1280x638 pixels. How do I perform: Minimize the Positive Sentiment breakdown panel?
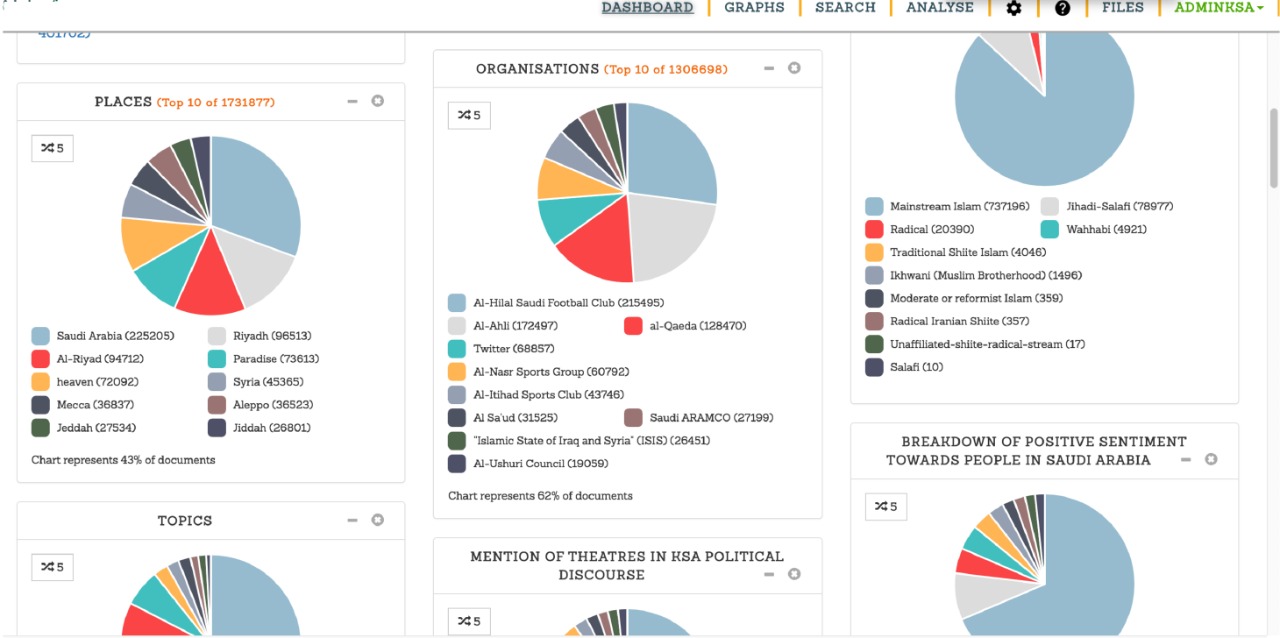tap(1186, 459)
